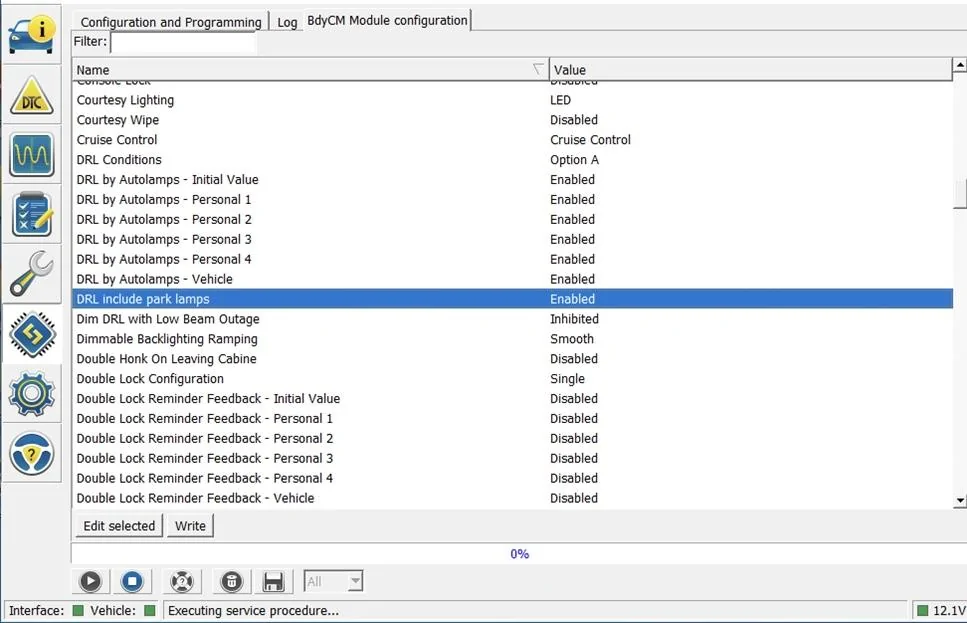
Task: Click the Smooth value cell
Action: click(572, 339)
